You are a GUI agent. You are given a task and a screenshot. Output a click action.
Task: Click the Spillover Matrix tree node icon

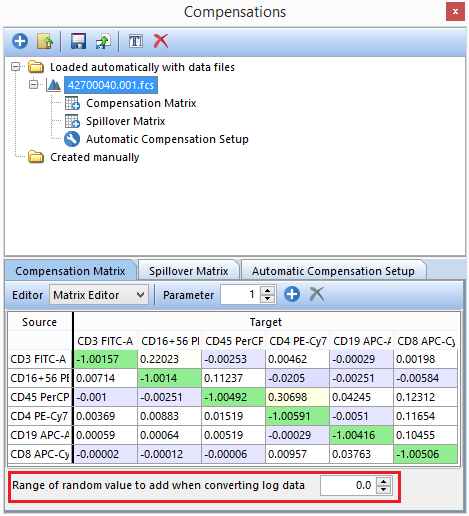point(72,121)
